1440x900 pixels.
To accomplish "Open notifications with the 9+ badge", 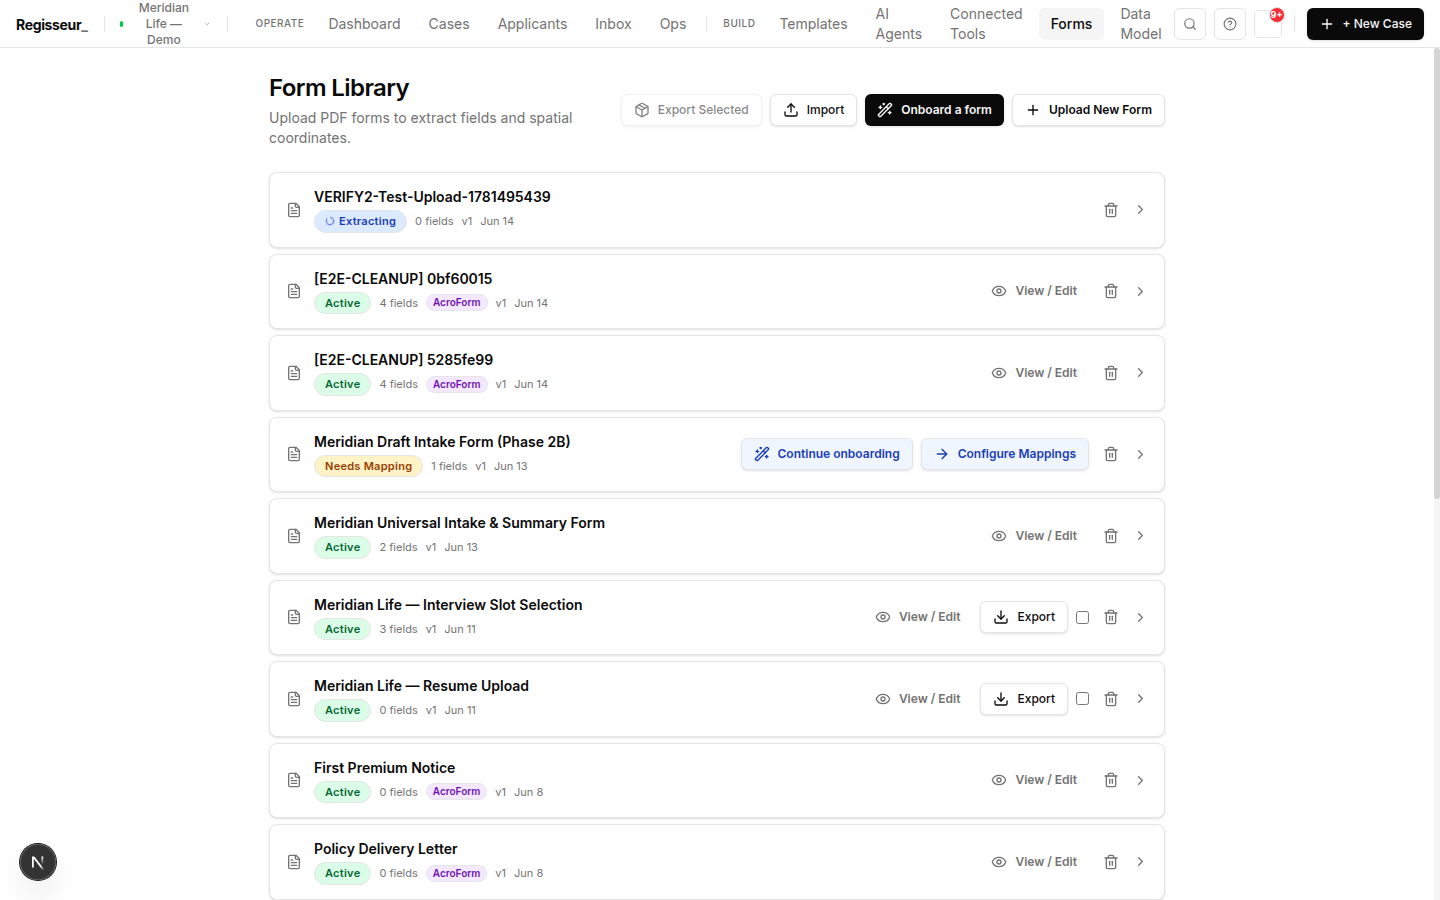I will [x=1269, y=23].
